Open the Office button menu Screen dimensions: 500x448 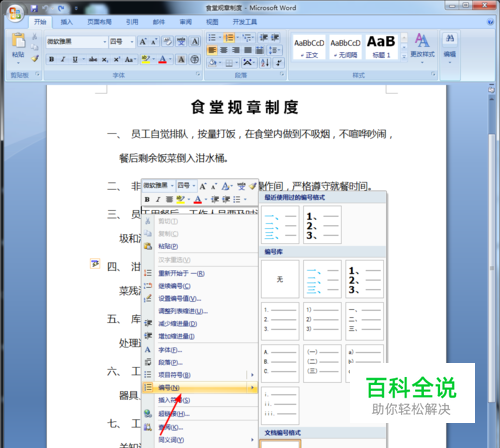pos(15,13)
